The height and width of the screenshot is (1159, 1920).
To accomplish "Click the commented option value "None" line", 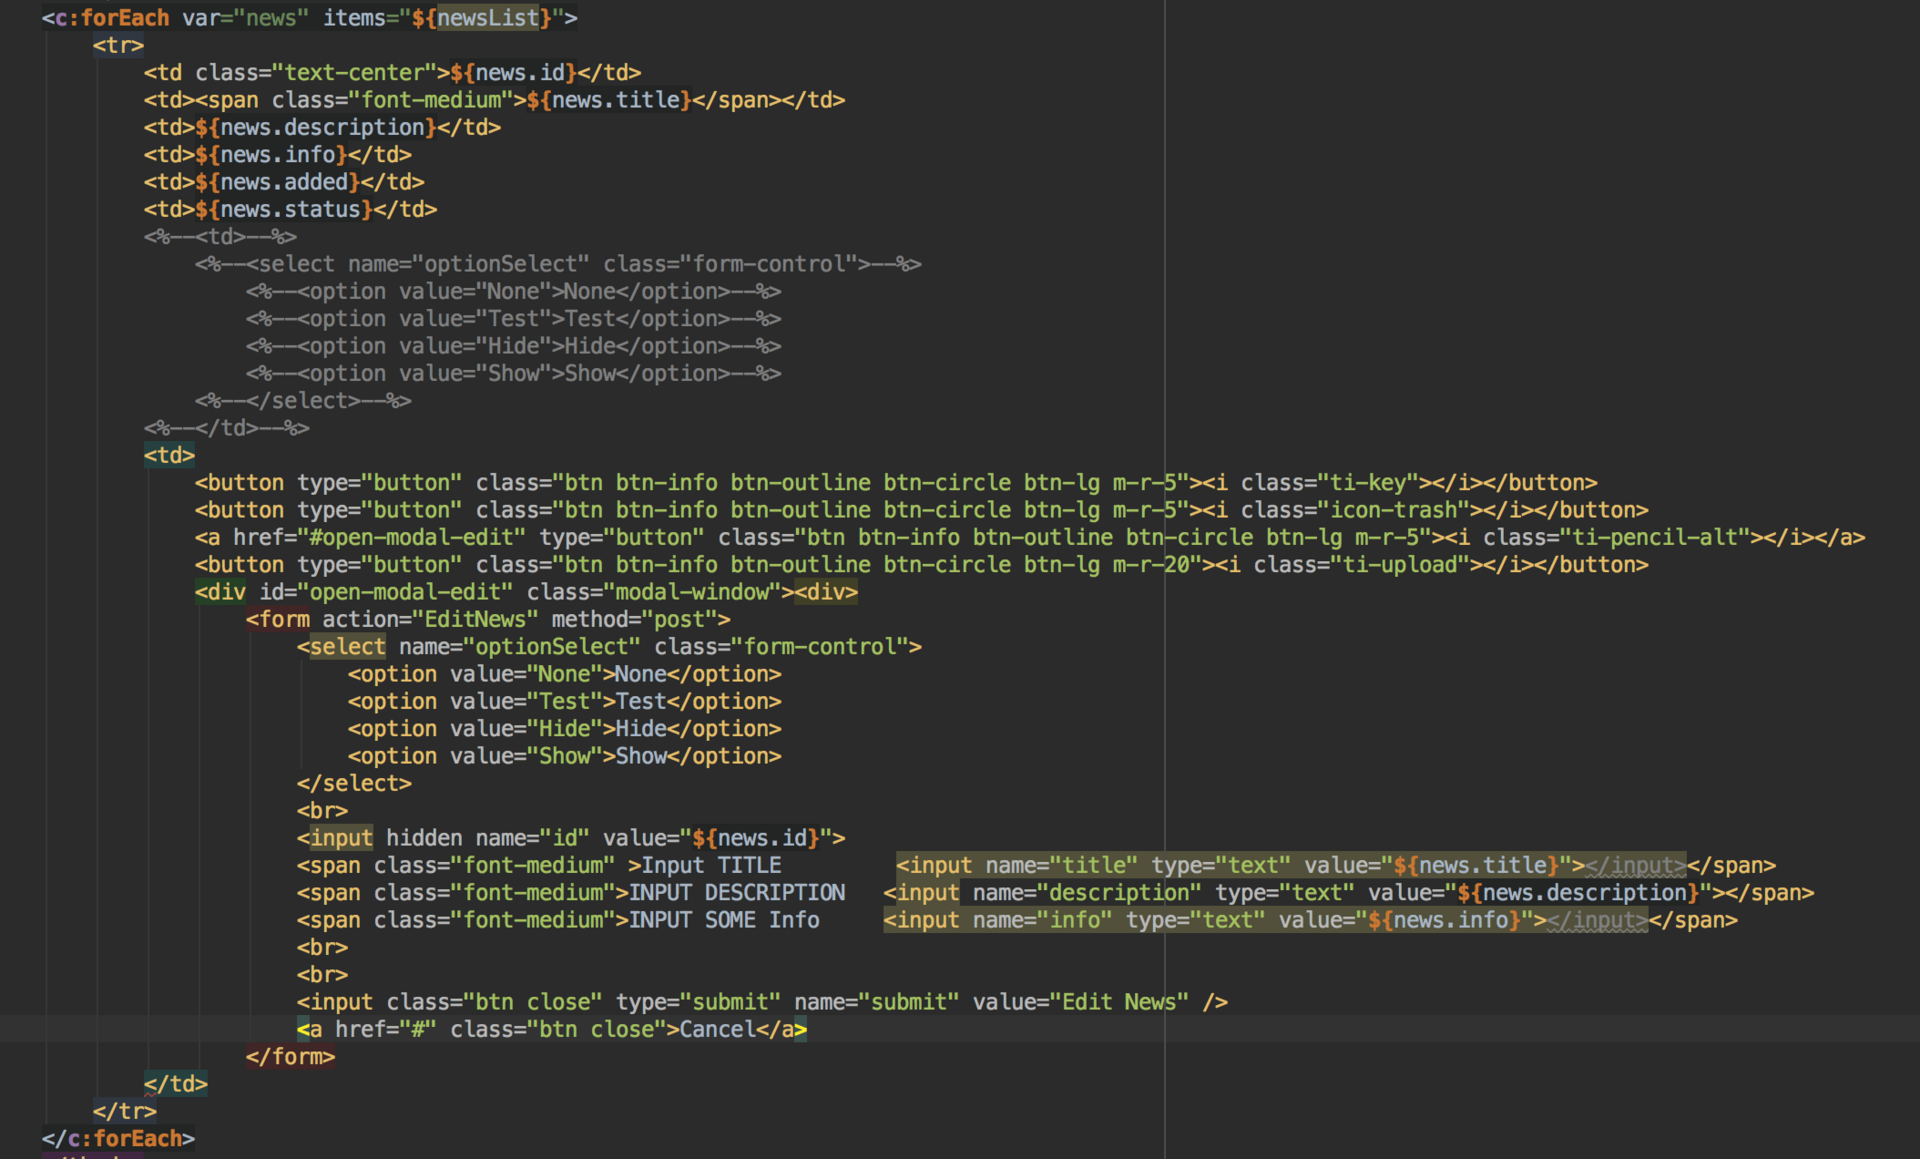I will pos(514,292).
